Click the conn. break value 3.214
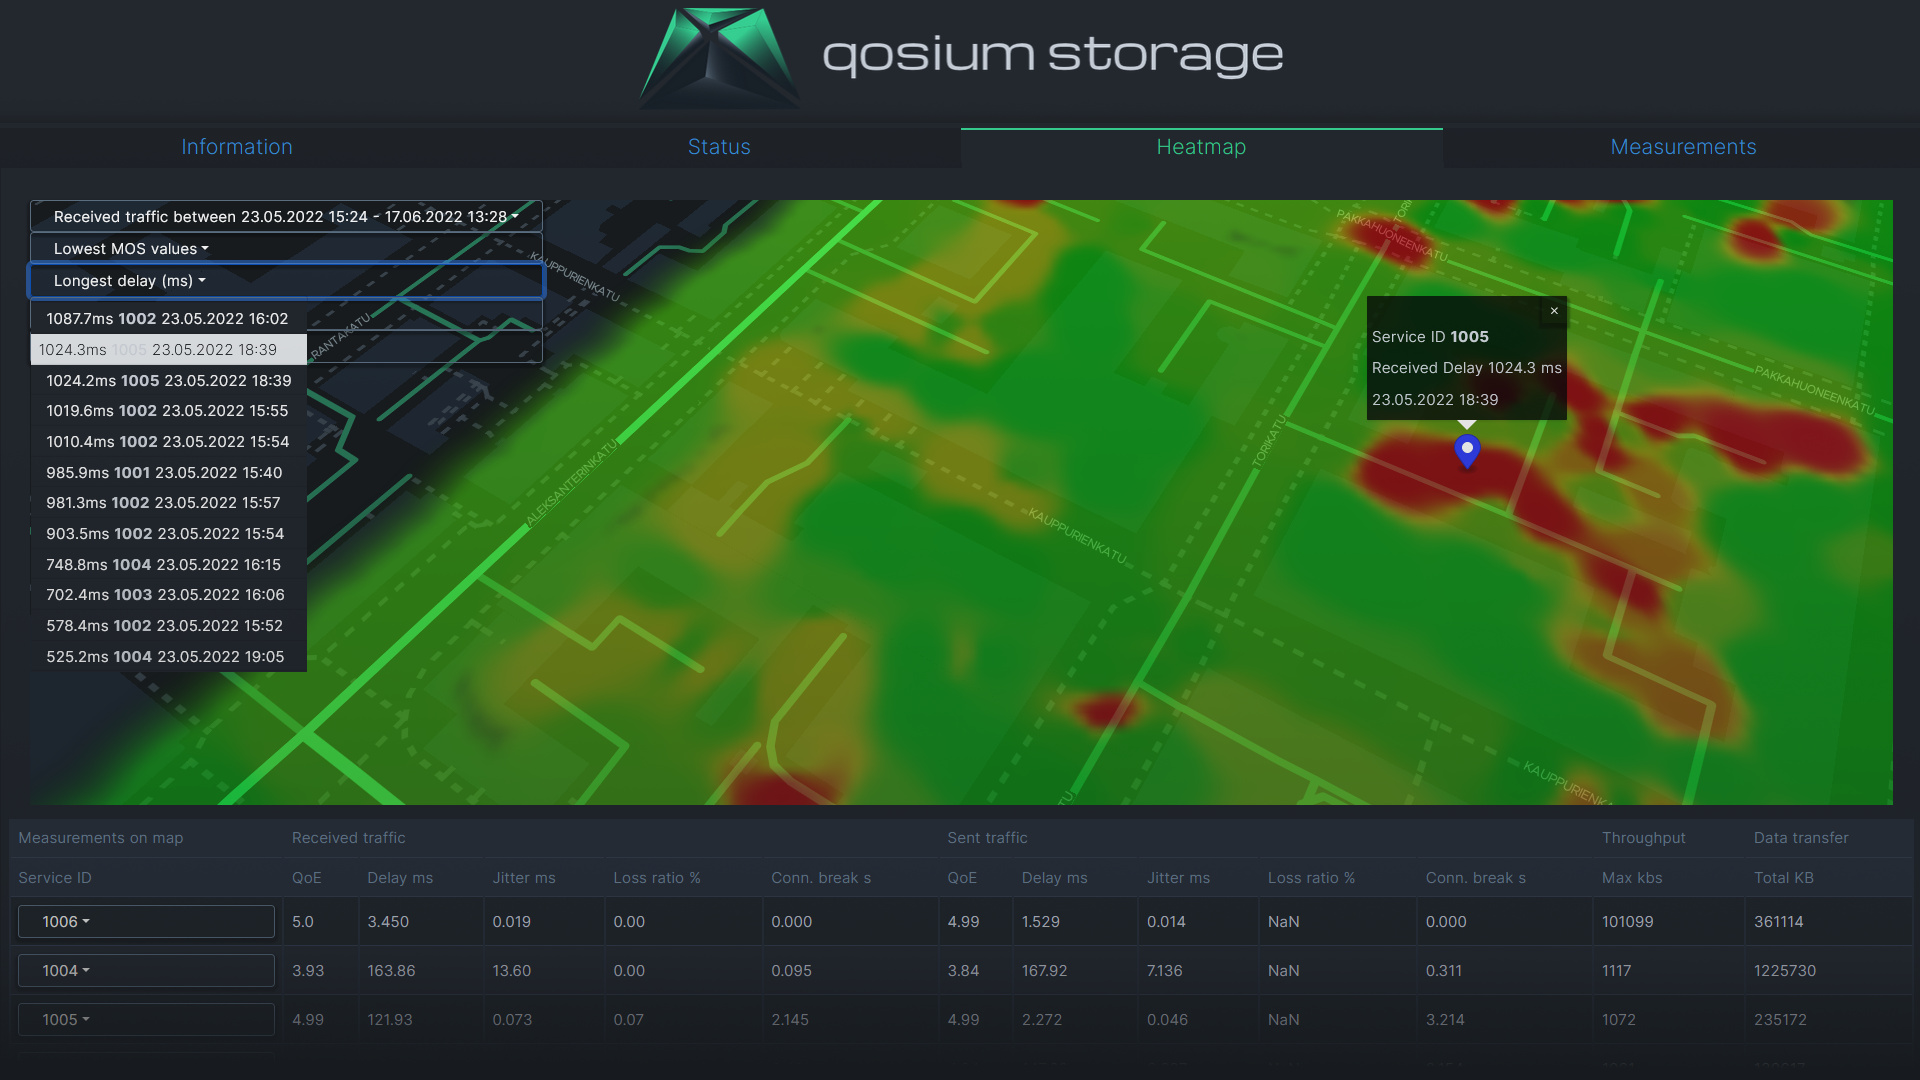This screenshot has height=1080, width=1920. [1445, 1020]
